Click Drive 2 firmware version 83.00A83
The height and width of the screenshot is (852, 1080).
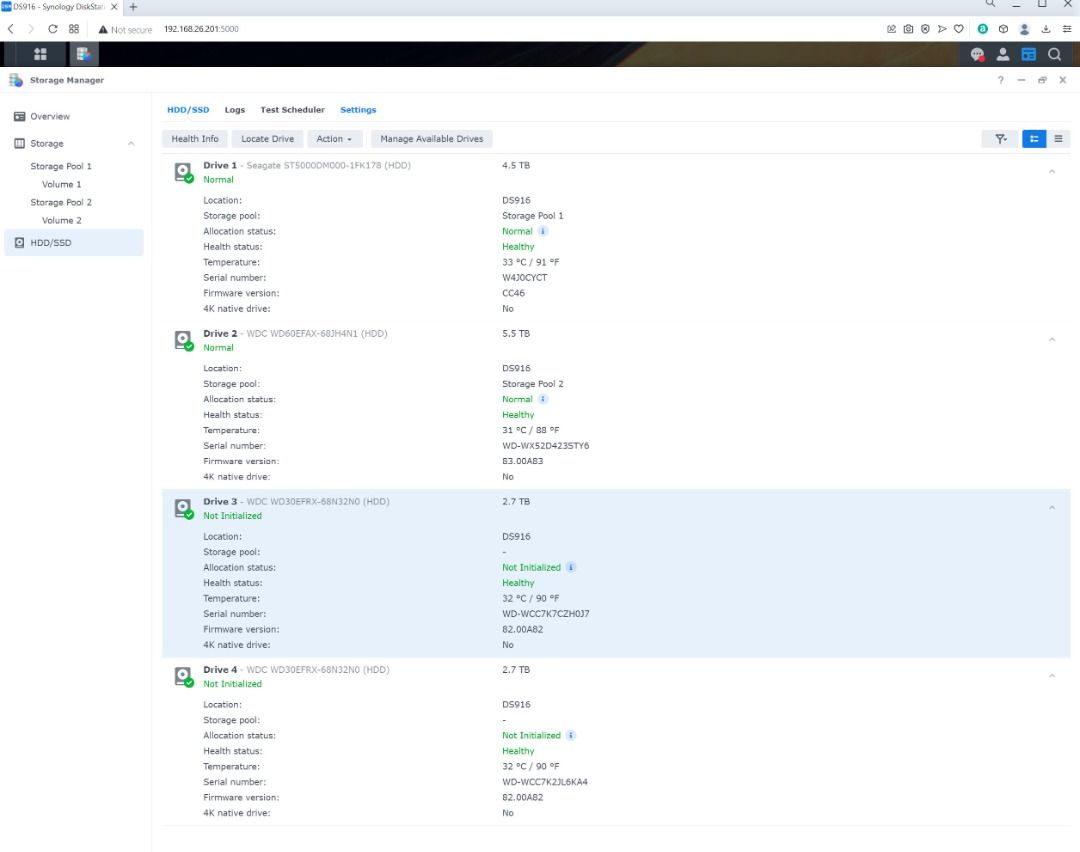click(x=522, y=461)
